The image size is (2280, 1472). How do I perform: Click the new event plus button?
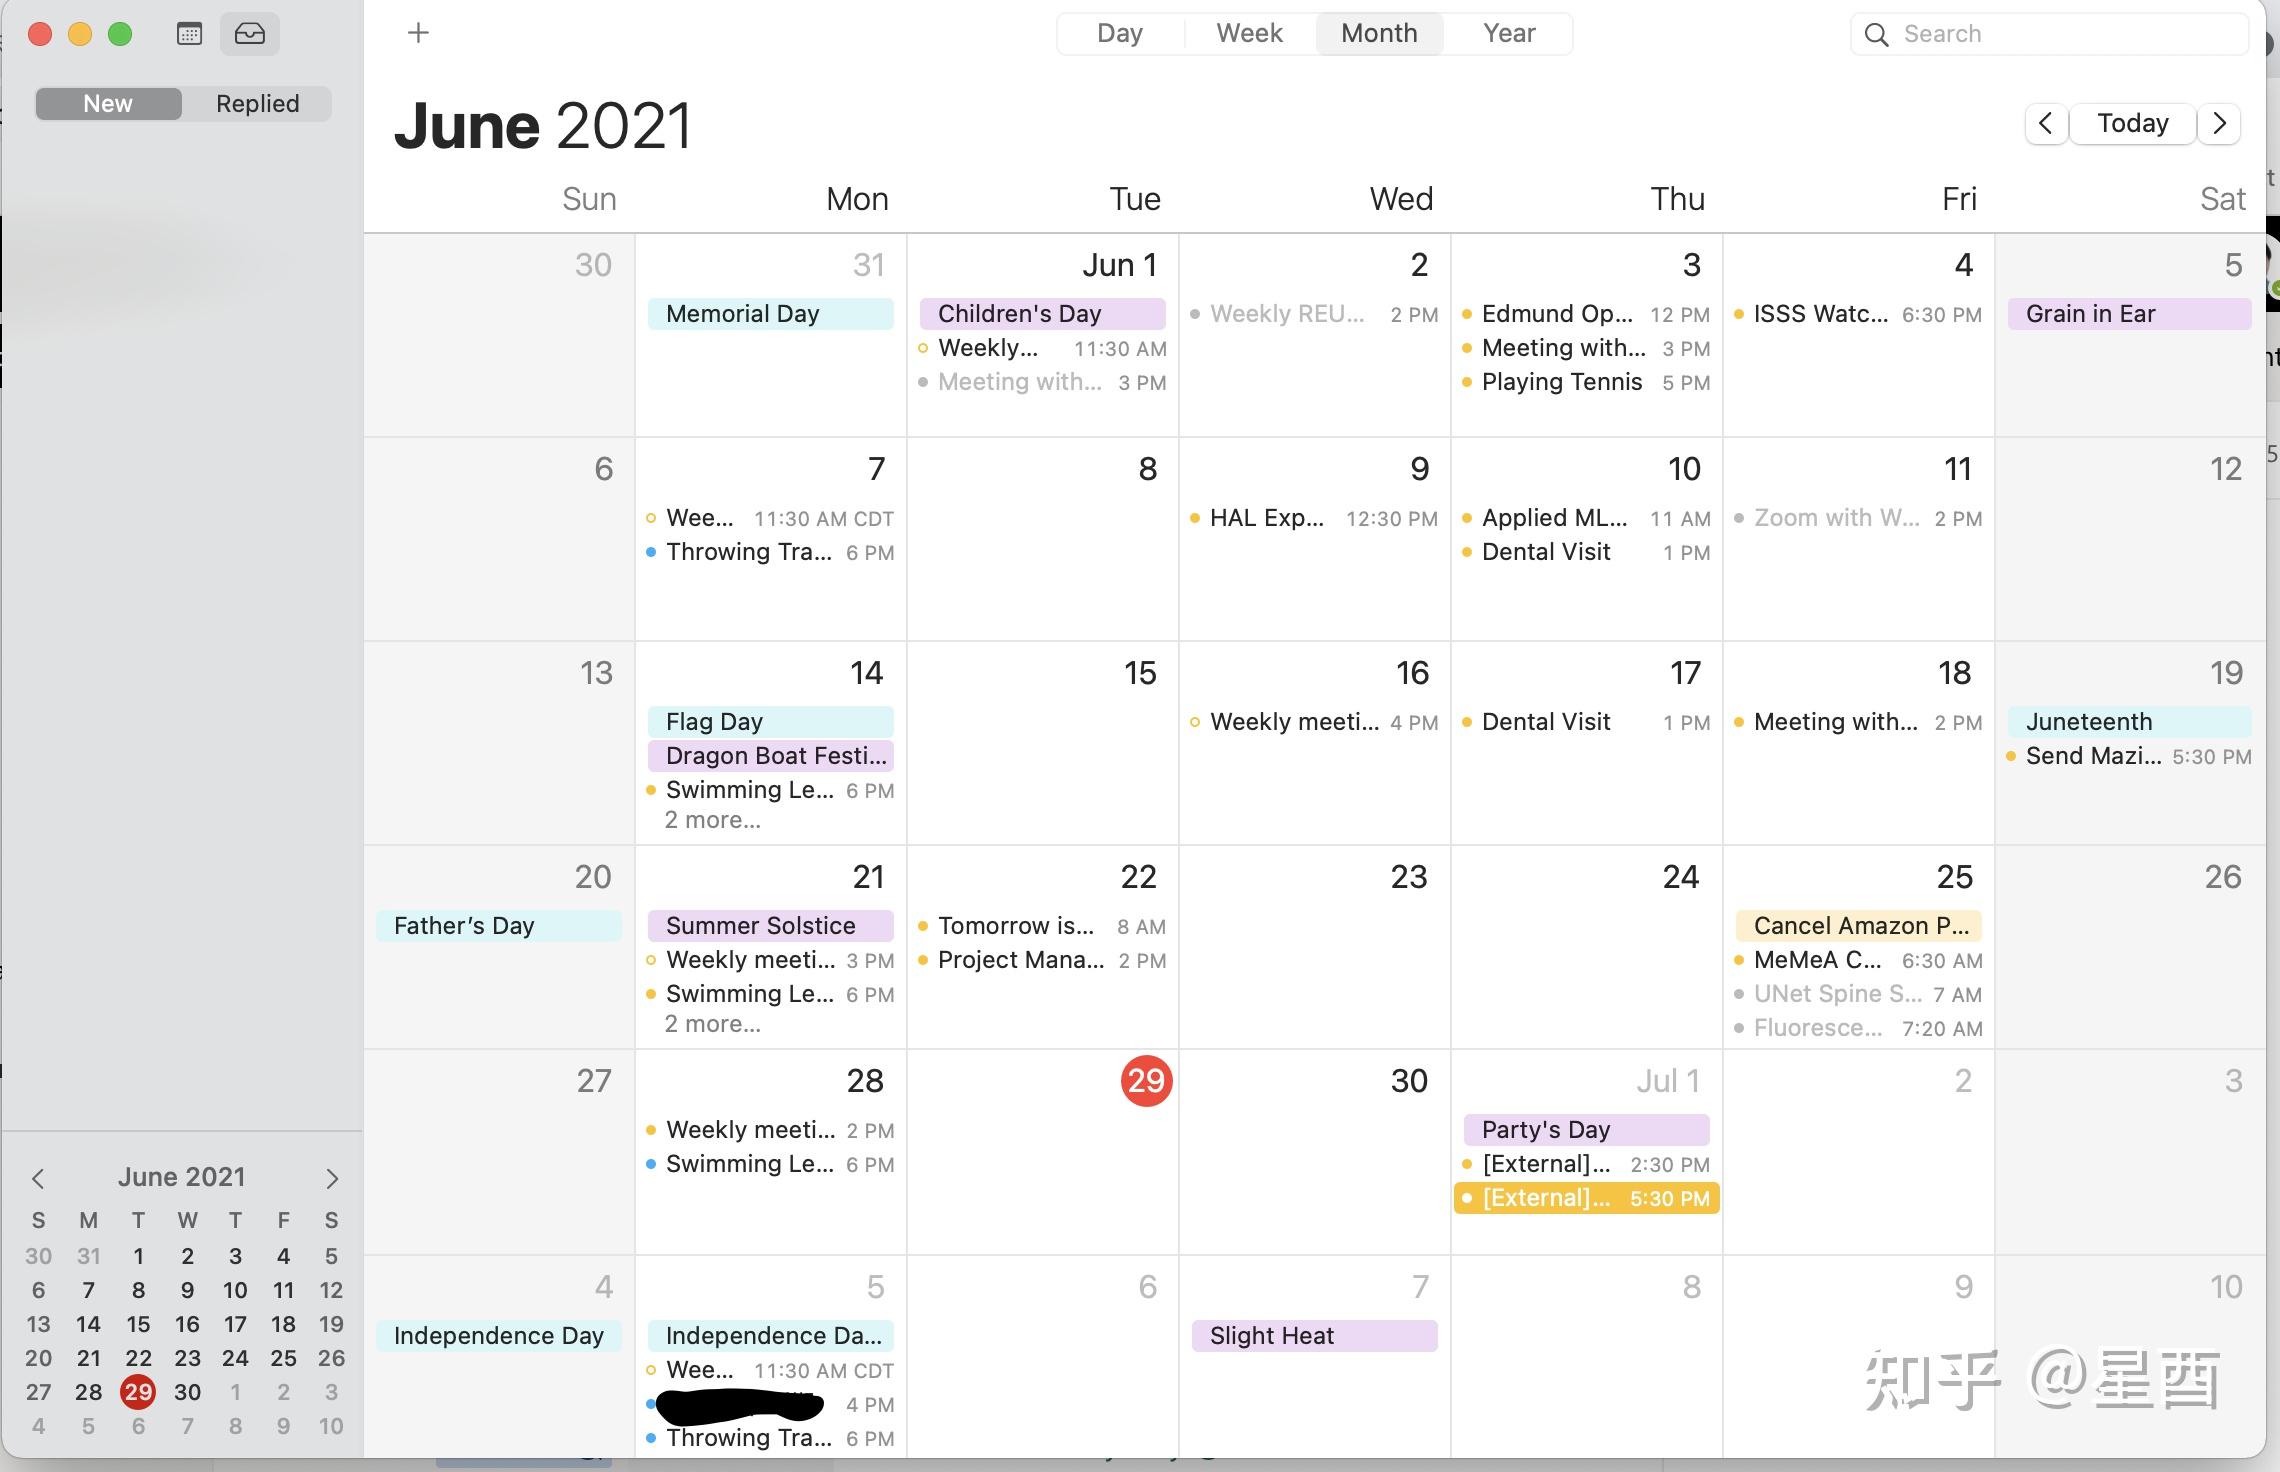[x=419, y=32]
